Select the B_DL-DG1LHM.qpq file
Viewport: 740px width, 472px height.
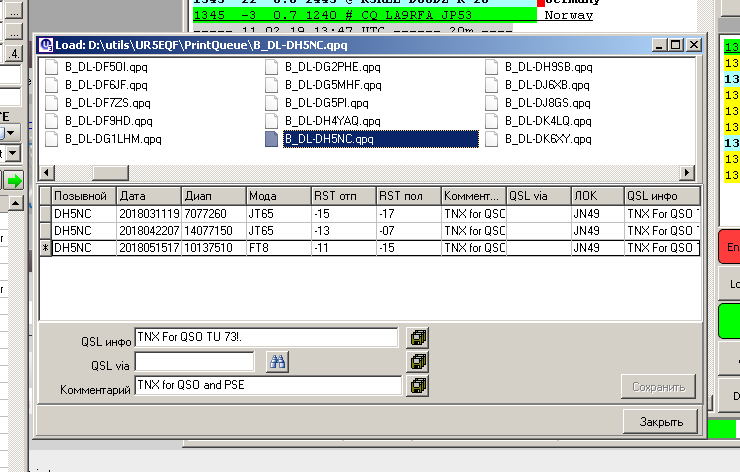click(x=112, y=139)
